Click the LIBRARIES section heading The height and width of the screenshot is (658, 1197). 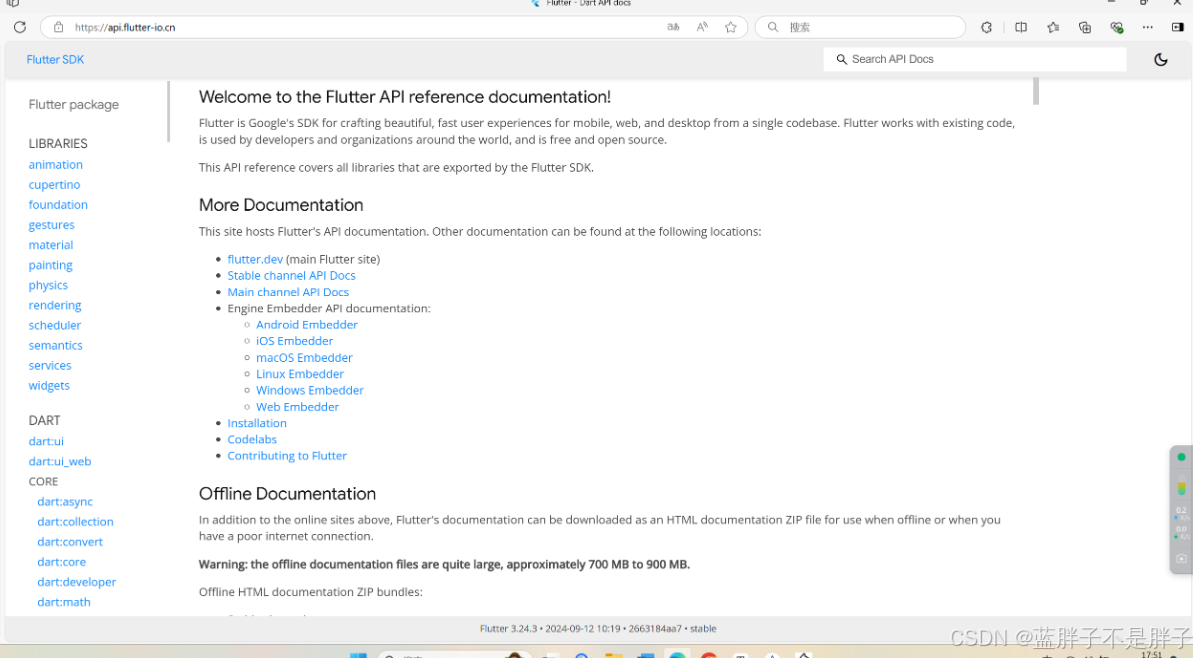click(58, 144)
